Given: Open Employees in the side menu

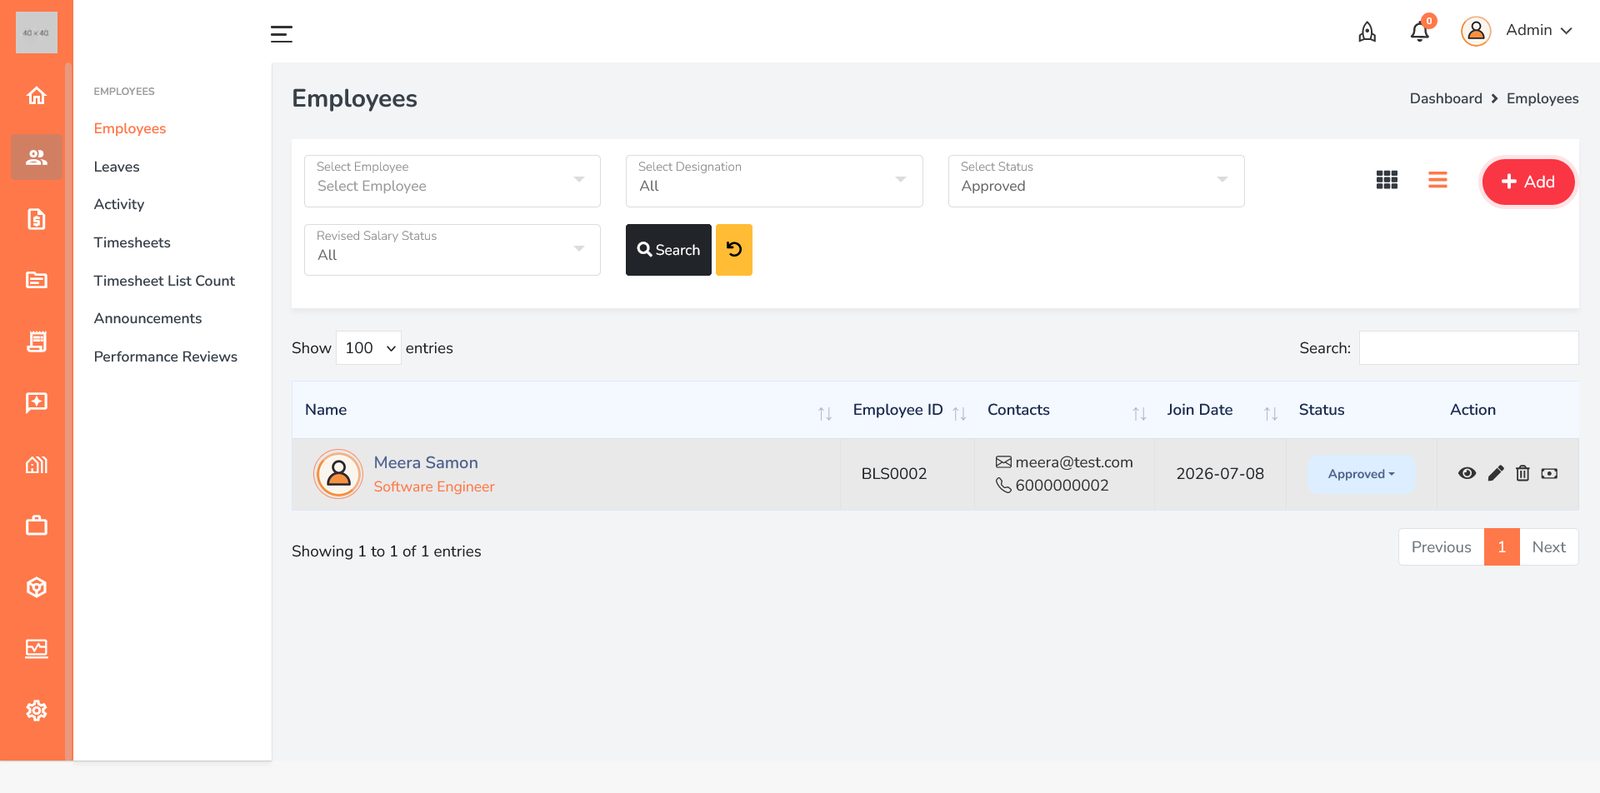Looking at the screenshot, I should pos(130,129).
